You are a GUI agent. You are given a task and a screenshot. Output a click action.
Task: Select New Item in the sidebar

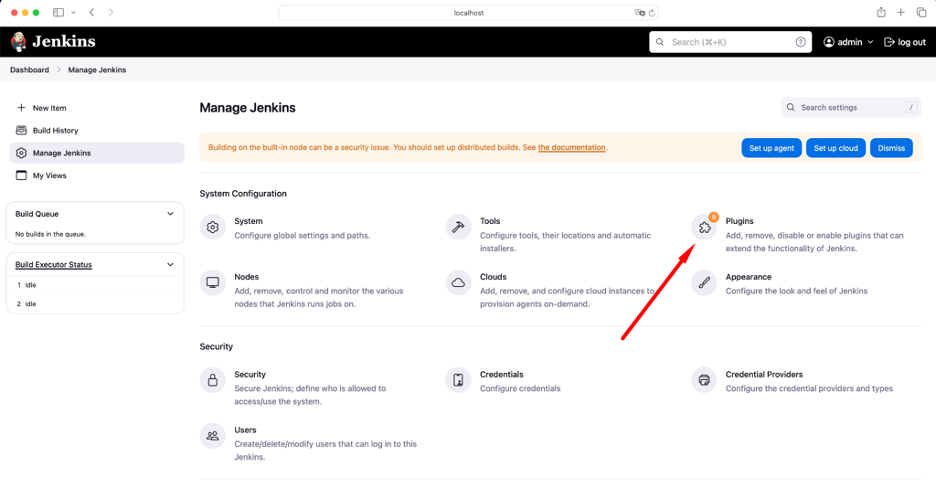coord(97,108)
